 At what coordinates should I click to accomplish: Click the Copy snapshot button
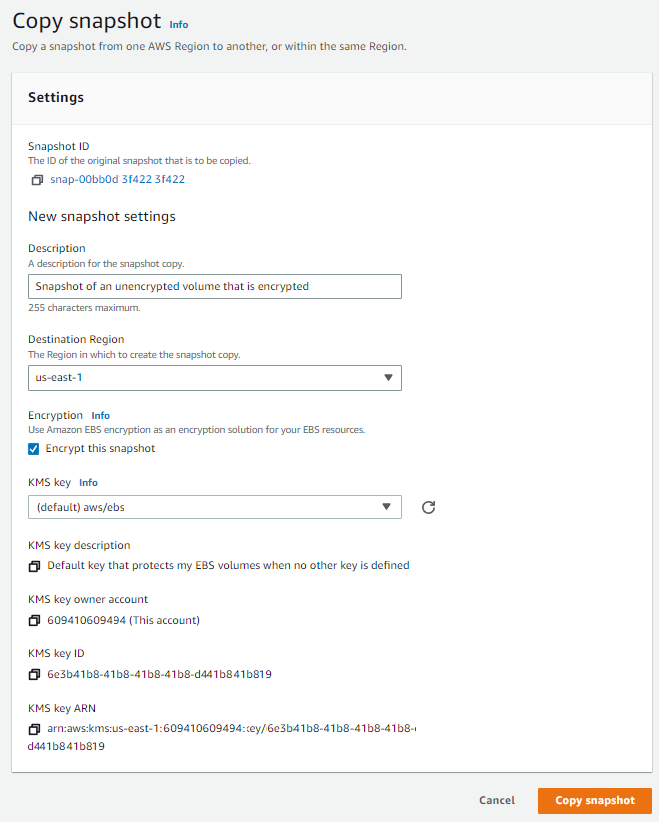[x=595, y=800]
